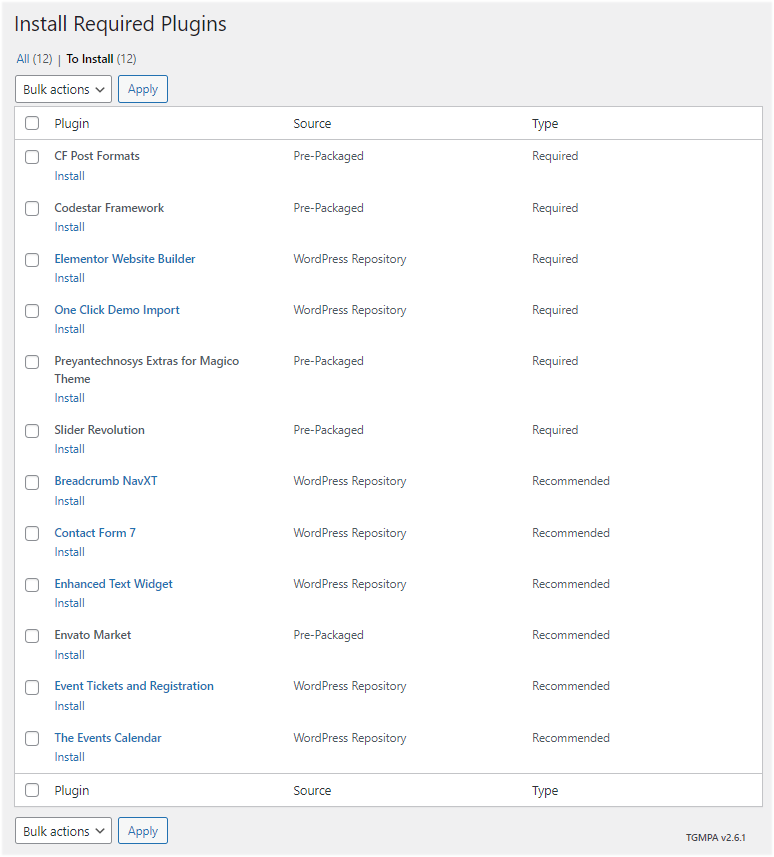The width and height of the screenshot is (774, 857).
Task: Install Preyantechnosys Extras for Magico Theme
Action: 69,398
